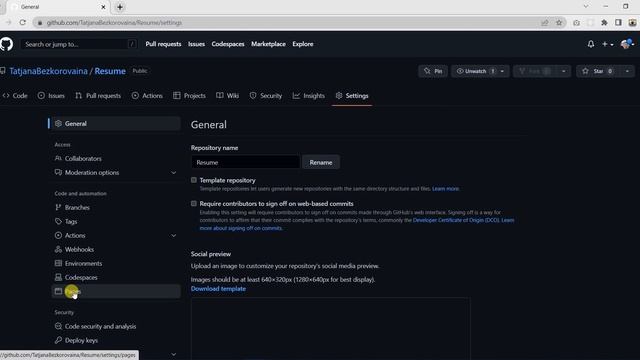
Task: Open Explore in top navigation
Action: click(303, 44)
